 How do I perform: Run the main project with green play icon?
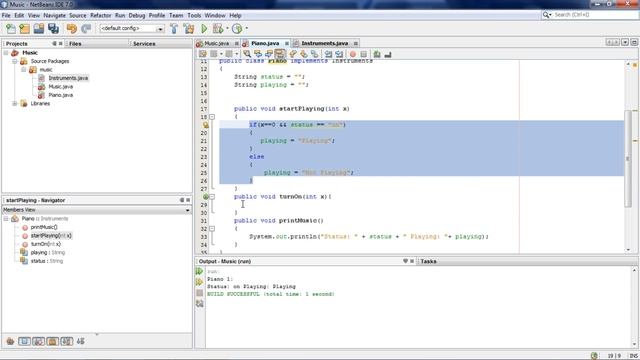pos(204,29)
